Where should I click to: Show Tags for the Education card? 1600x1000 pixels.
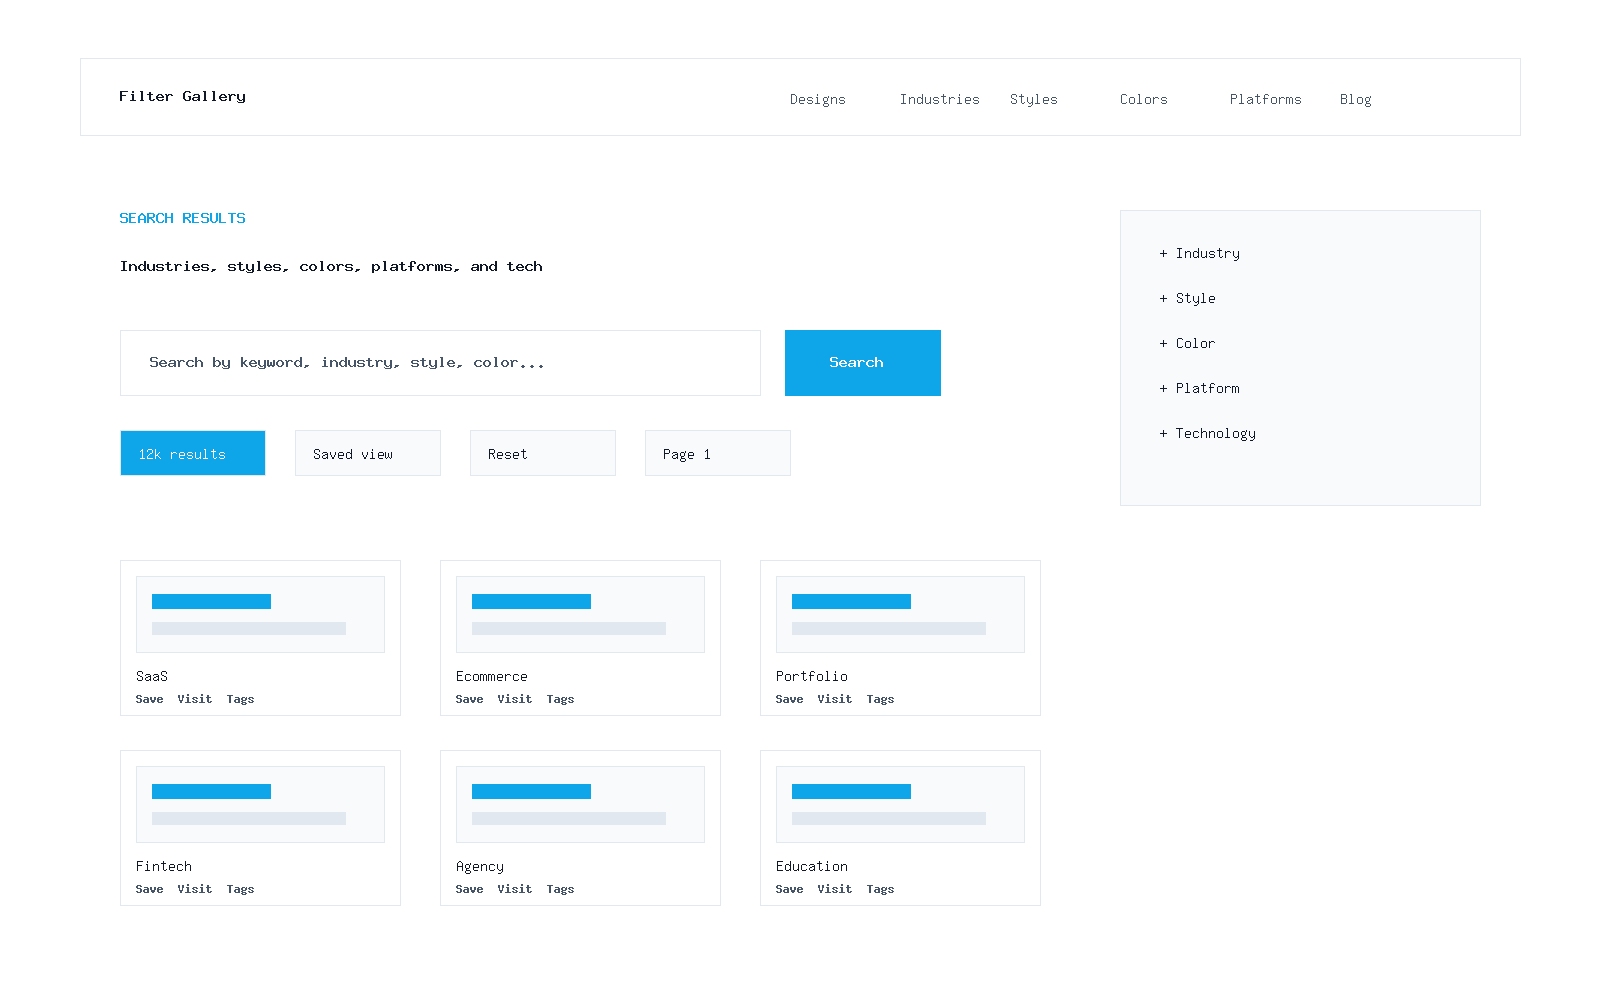coord(880,889)
